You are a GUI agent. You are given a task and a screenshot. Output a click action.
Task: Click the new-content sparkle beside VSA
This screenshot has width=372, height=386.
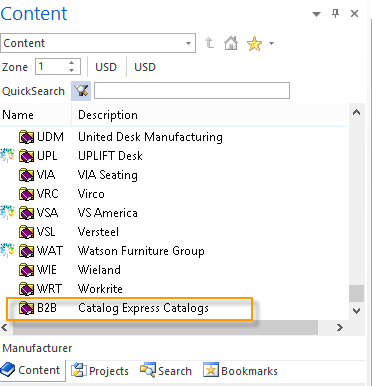(7, 212)
